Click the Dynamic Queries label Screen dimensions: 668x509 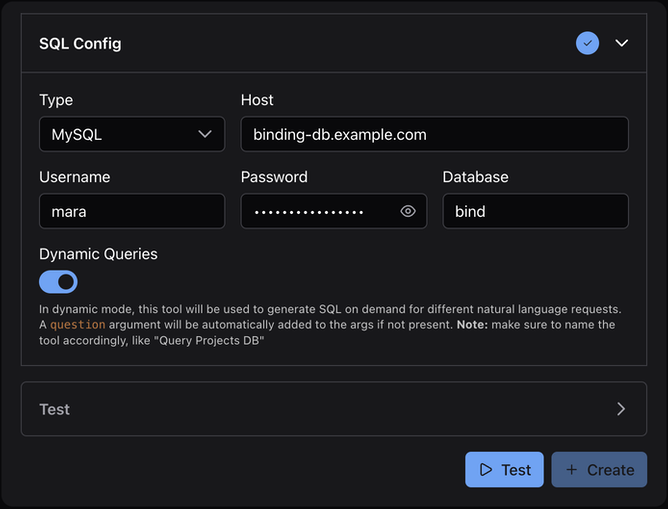(98, 254)
